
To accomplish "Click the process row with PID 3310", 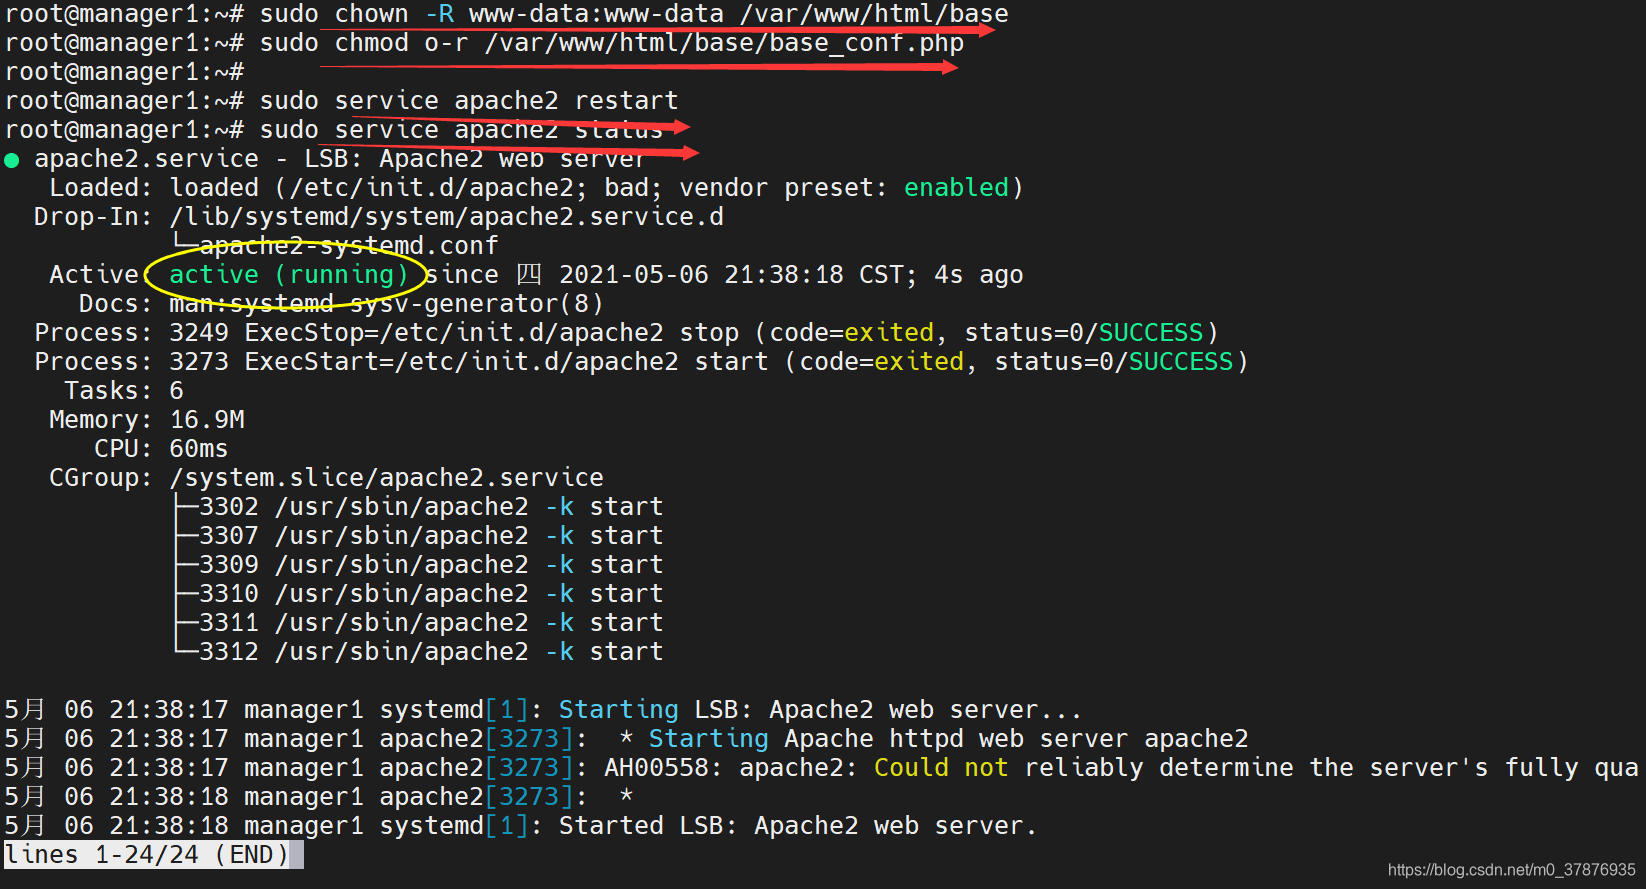I will tap(419, 594).
